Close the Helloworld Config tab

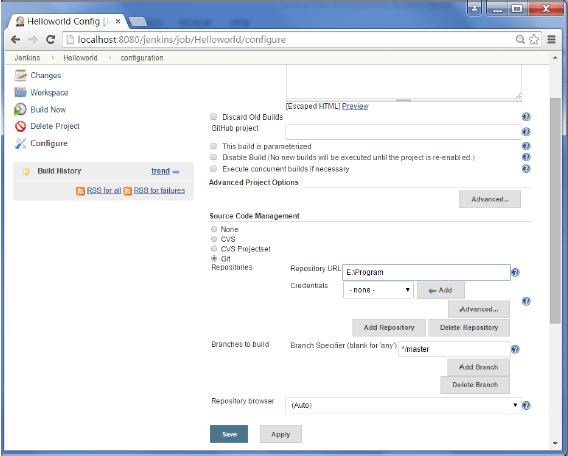tap(118, 21)
